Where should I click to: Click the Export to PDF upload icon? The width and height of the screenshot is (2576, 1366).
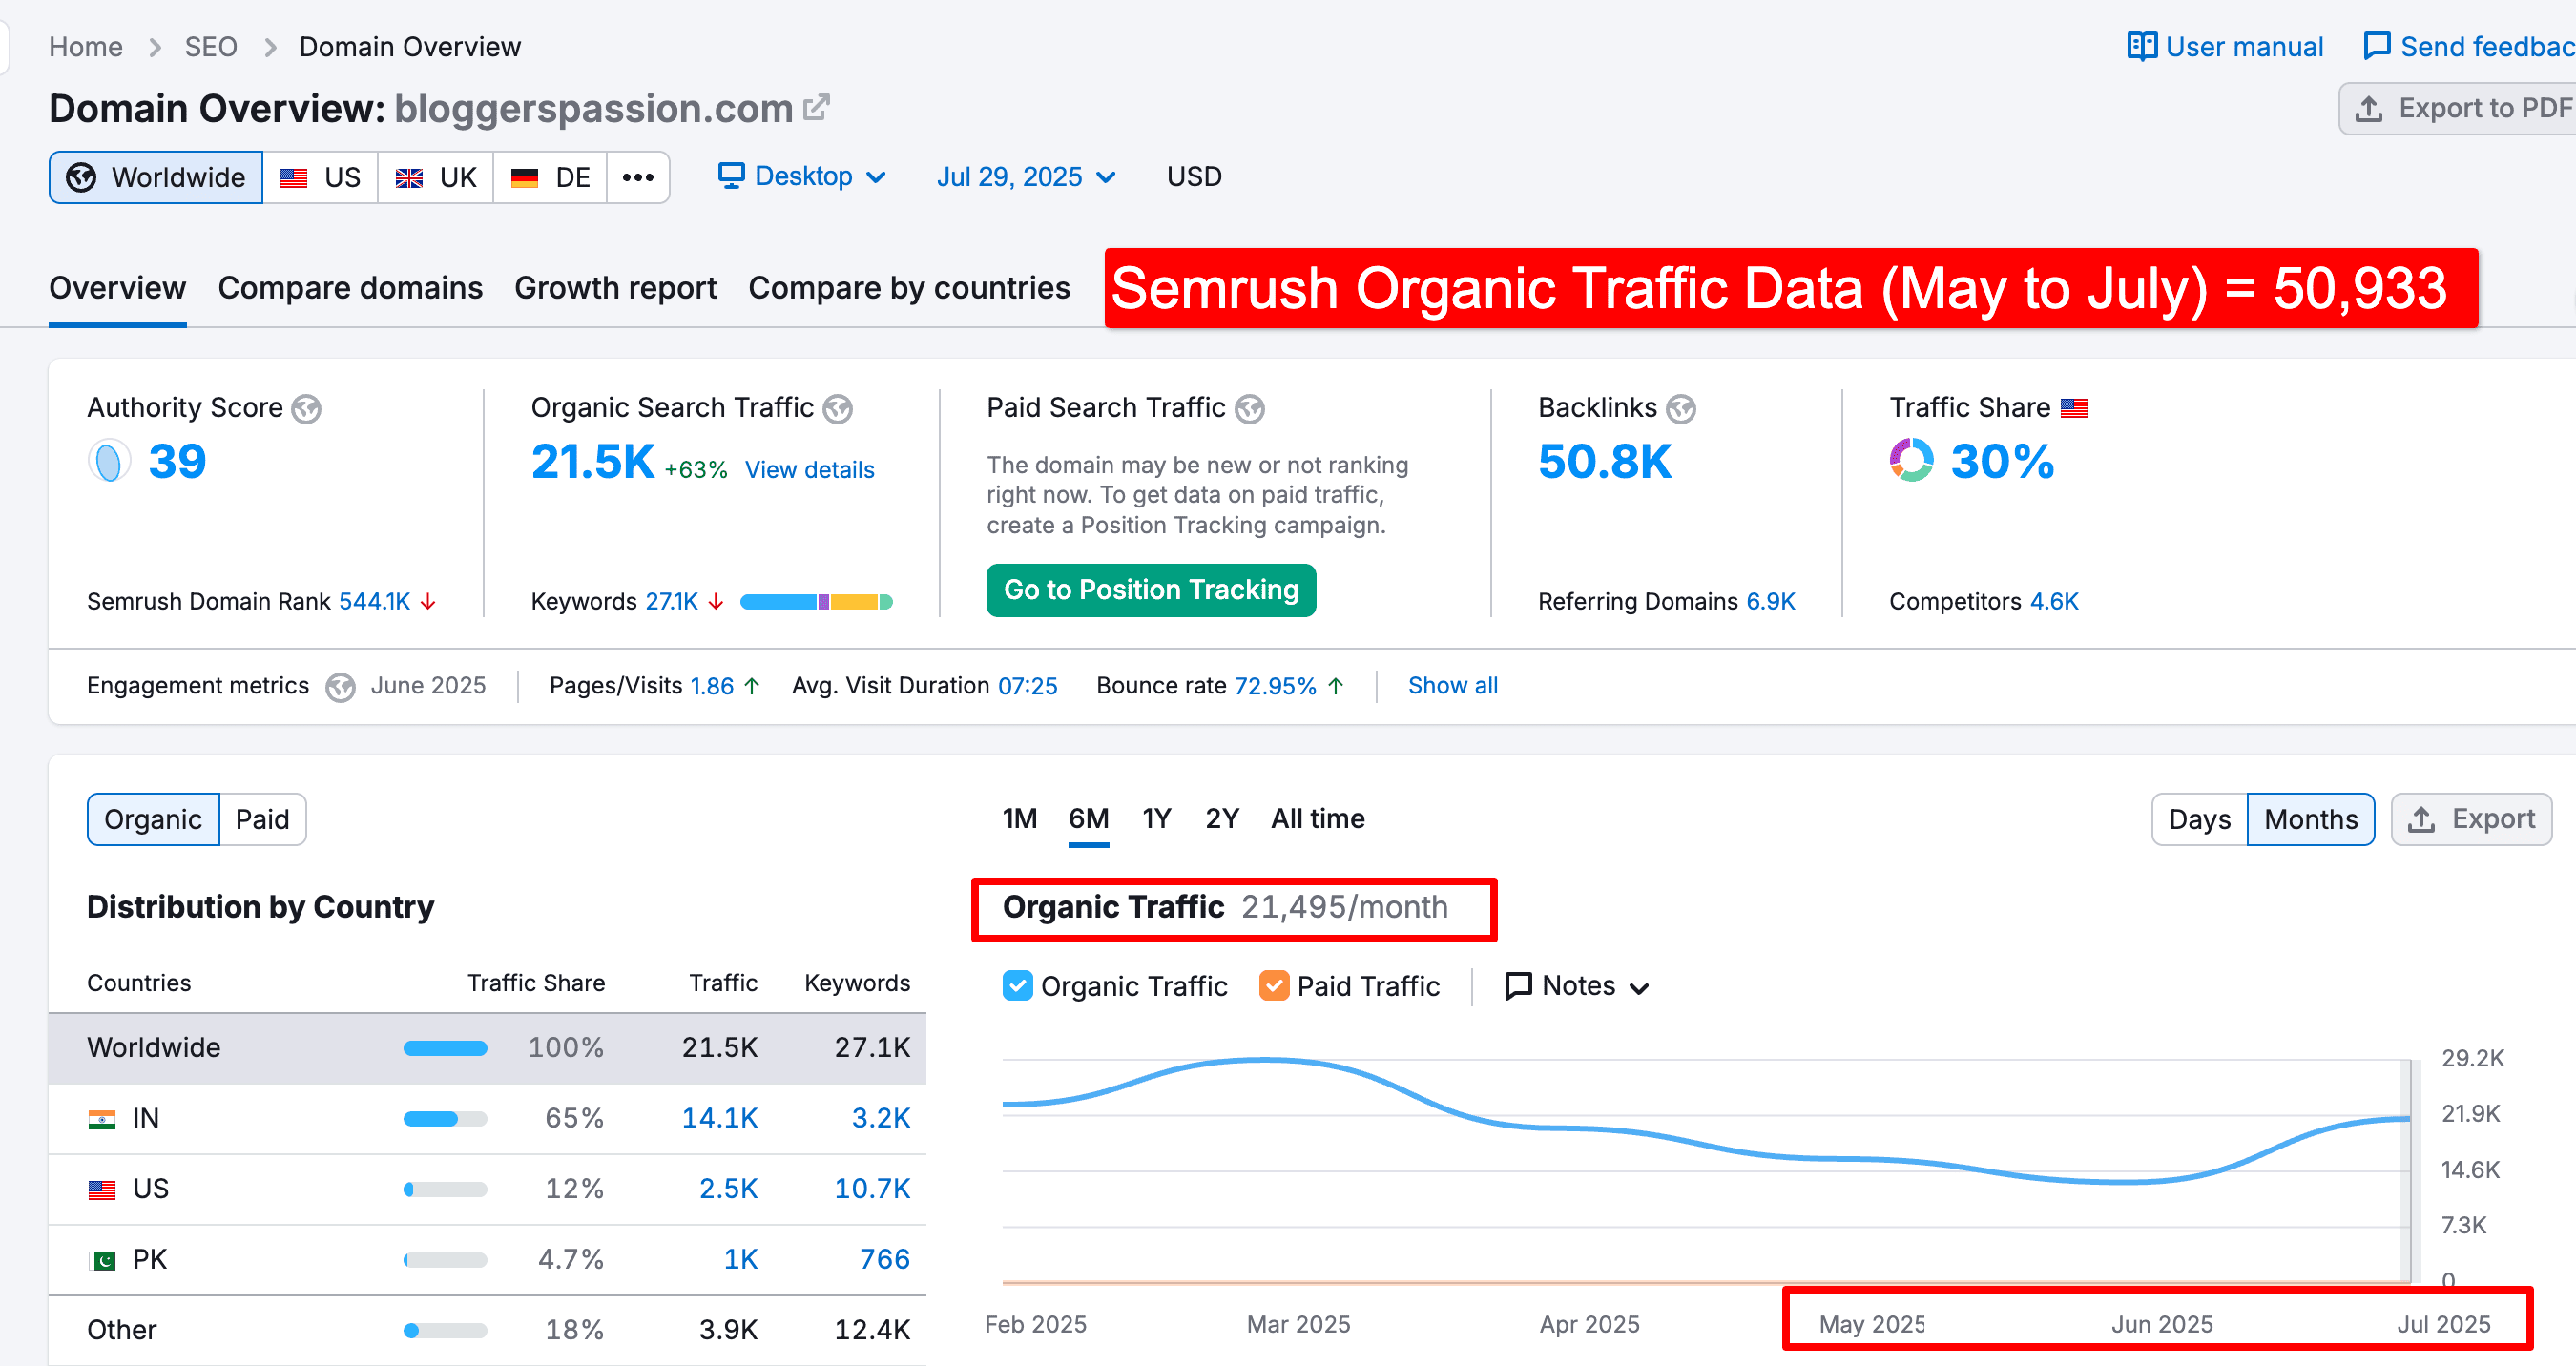click(2368, 108)
